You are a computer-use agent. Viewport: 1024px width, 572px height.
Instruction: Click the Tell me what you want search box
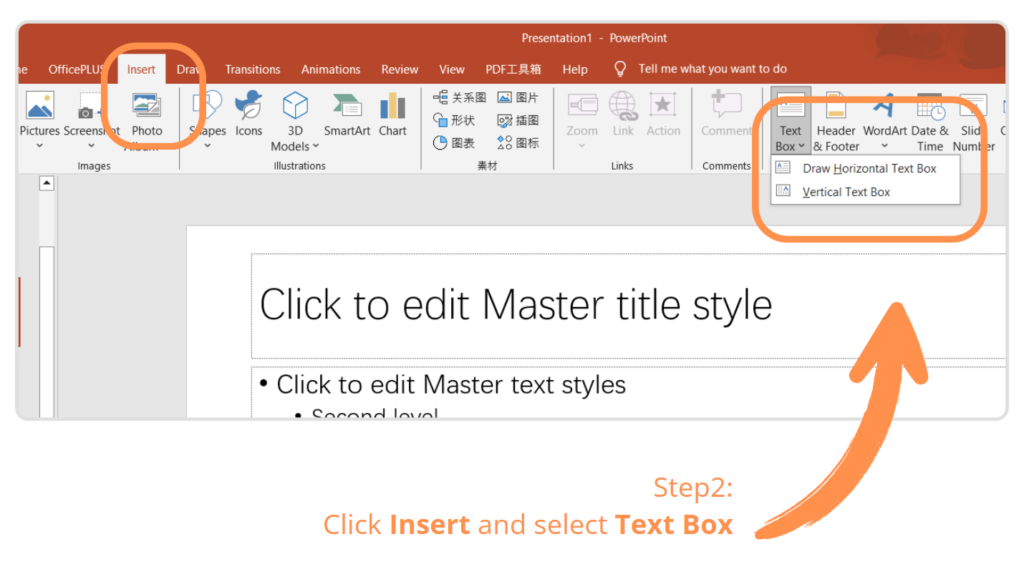712,69
